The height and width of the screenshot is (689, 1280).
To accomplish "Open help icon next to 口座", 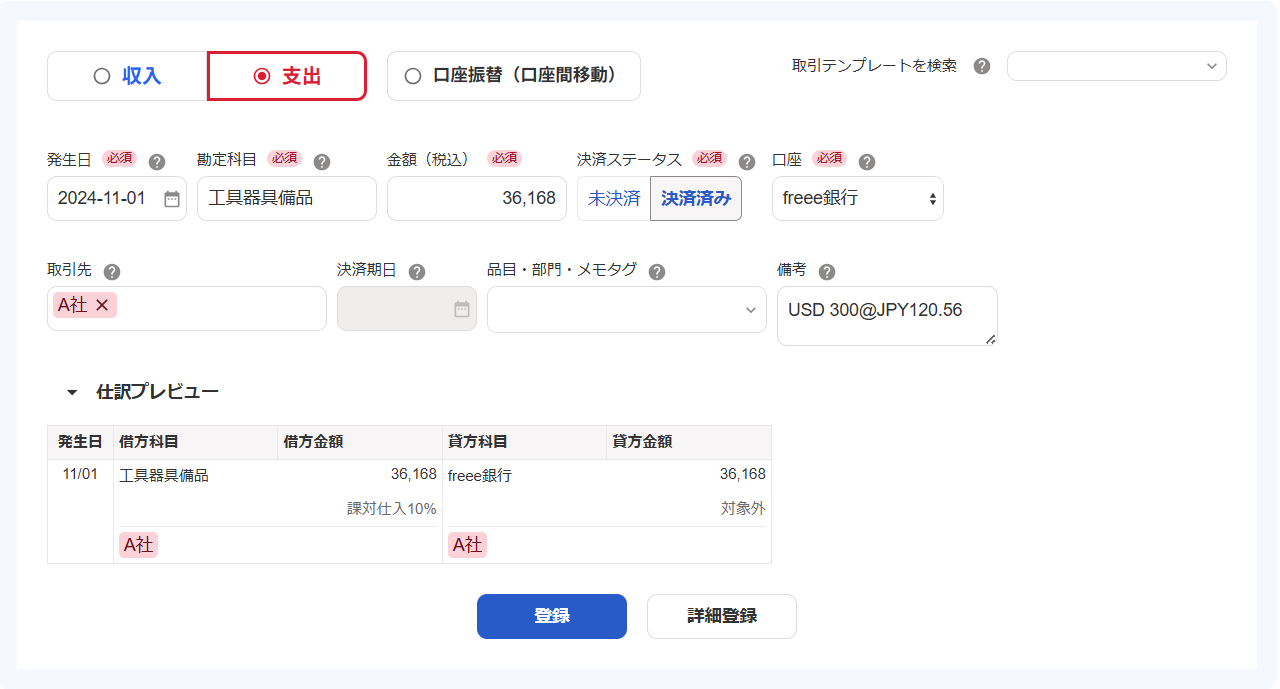I will click(866, 162).
